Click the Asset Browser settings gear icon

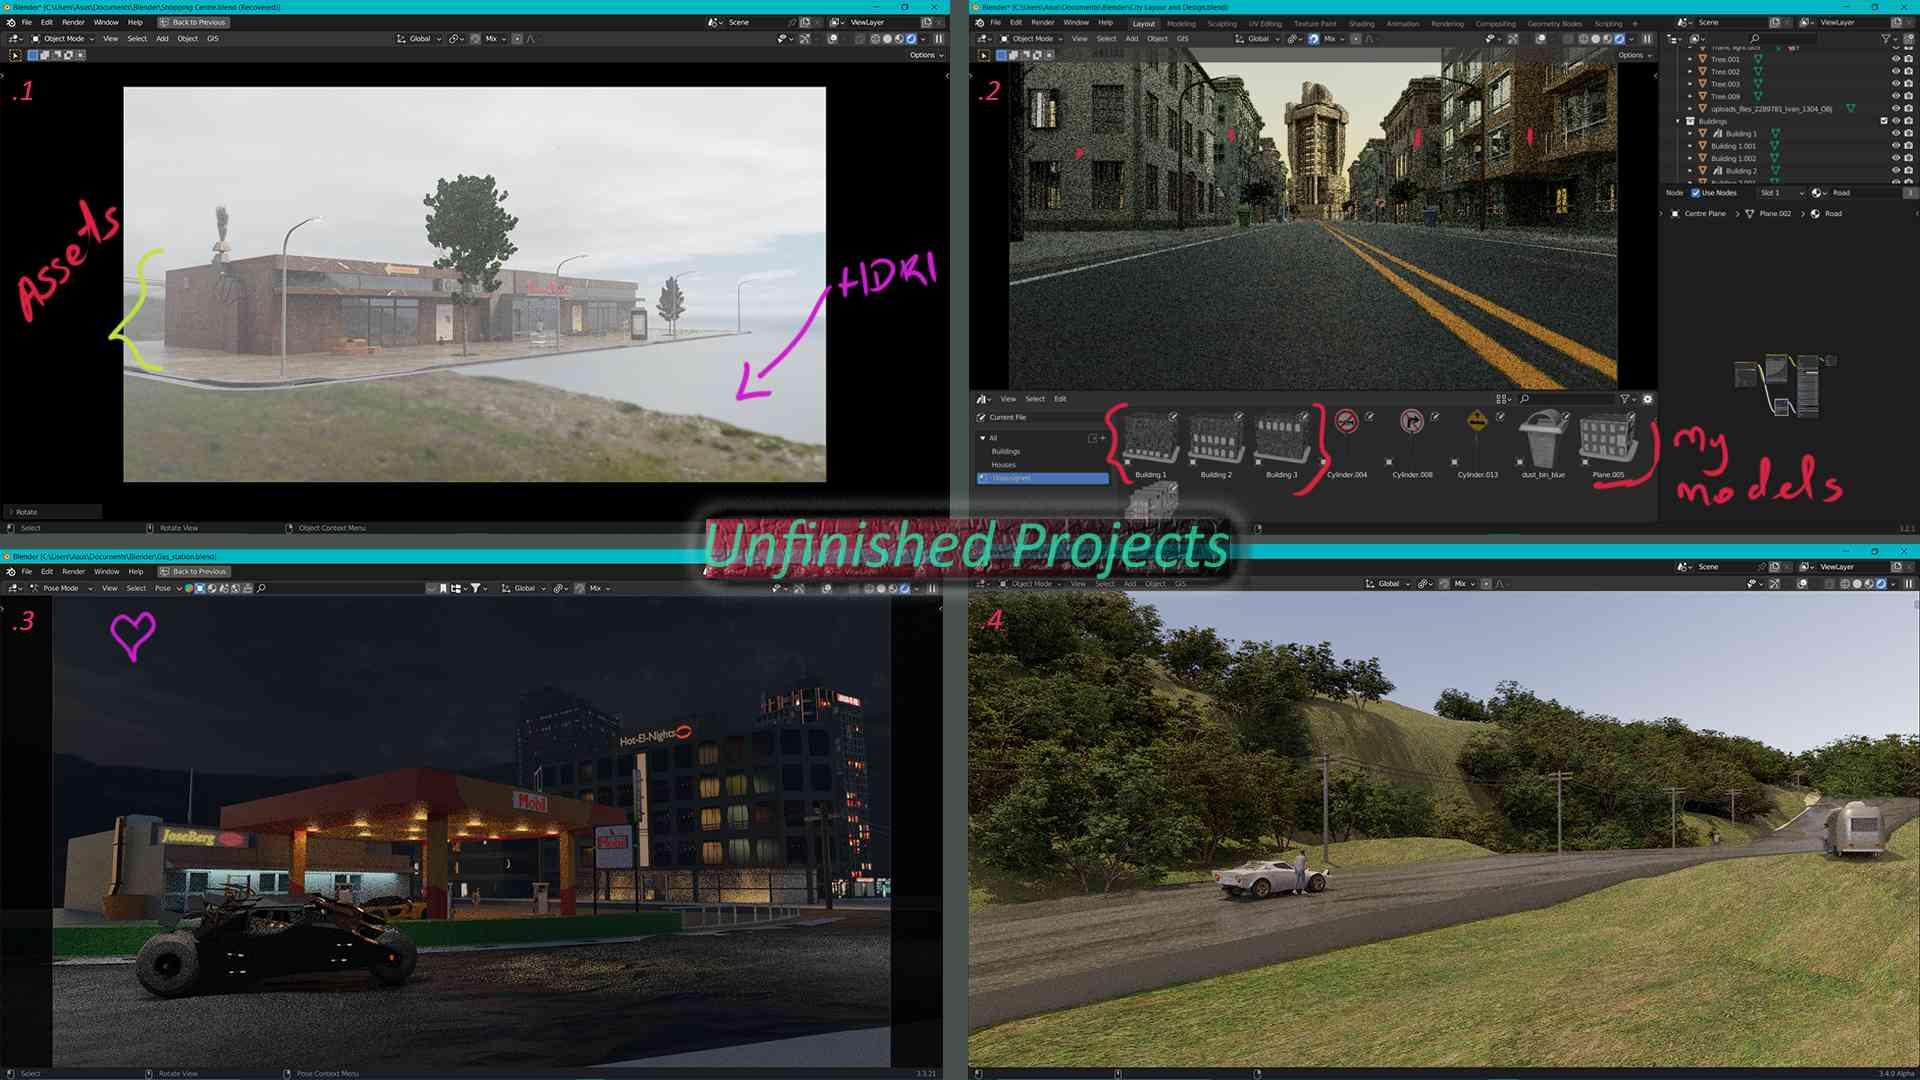pos(1647,398)
